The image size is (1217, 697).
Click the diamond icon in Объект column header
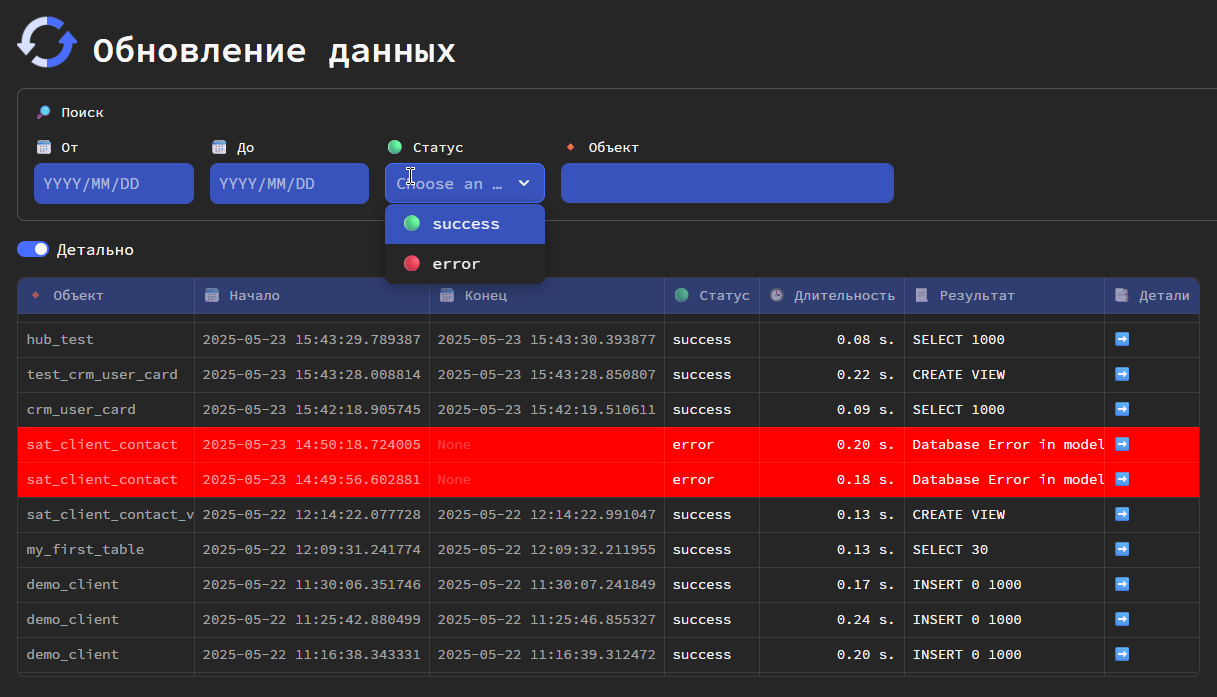point(36,295)
